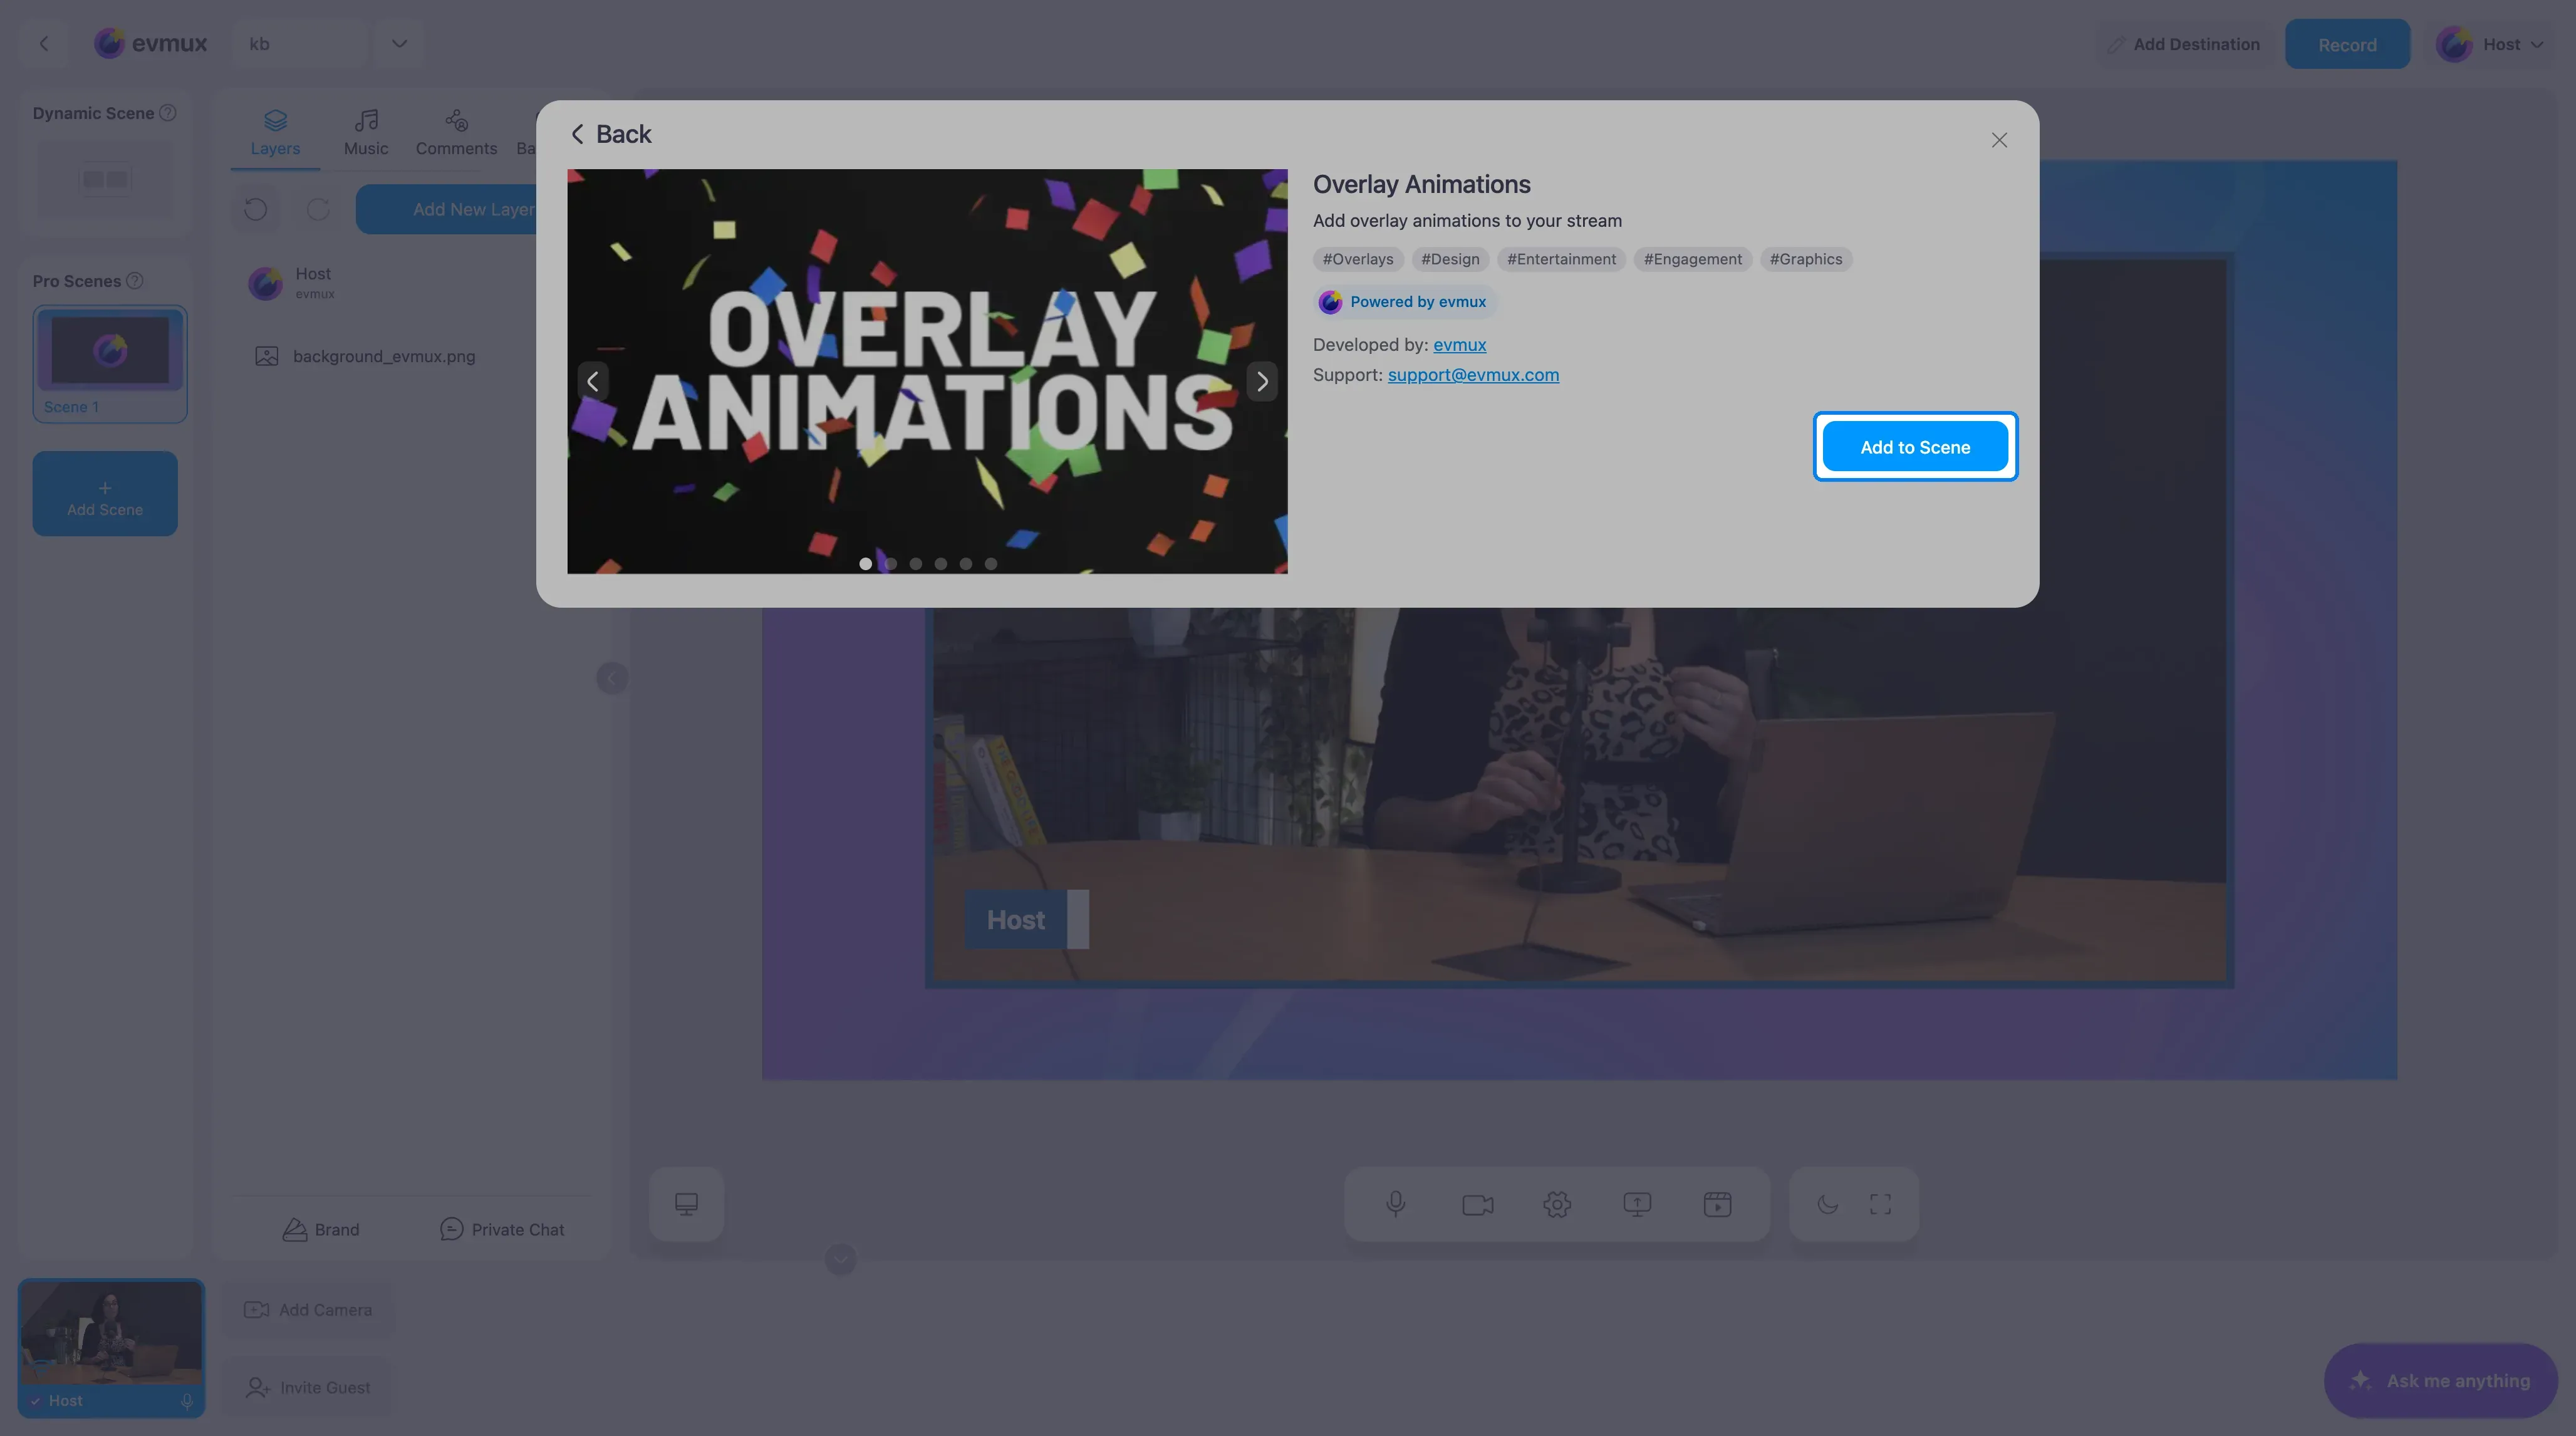This screenshot has width=2576, height=1436.
Task: Click the #Design tag
Action: point(1450,259)
